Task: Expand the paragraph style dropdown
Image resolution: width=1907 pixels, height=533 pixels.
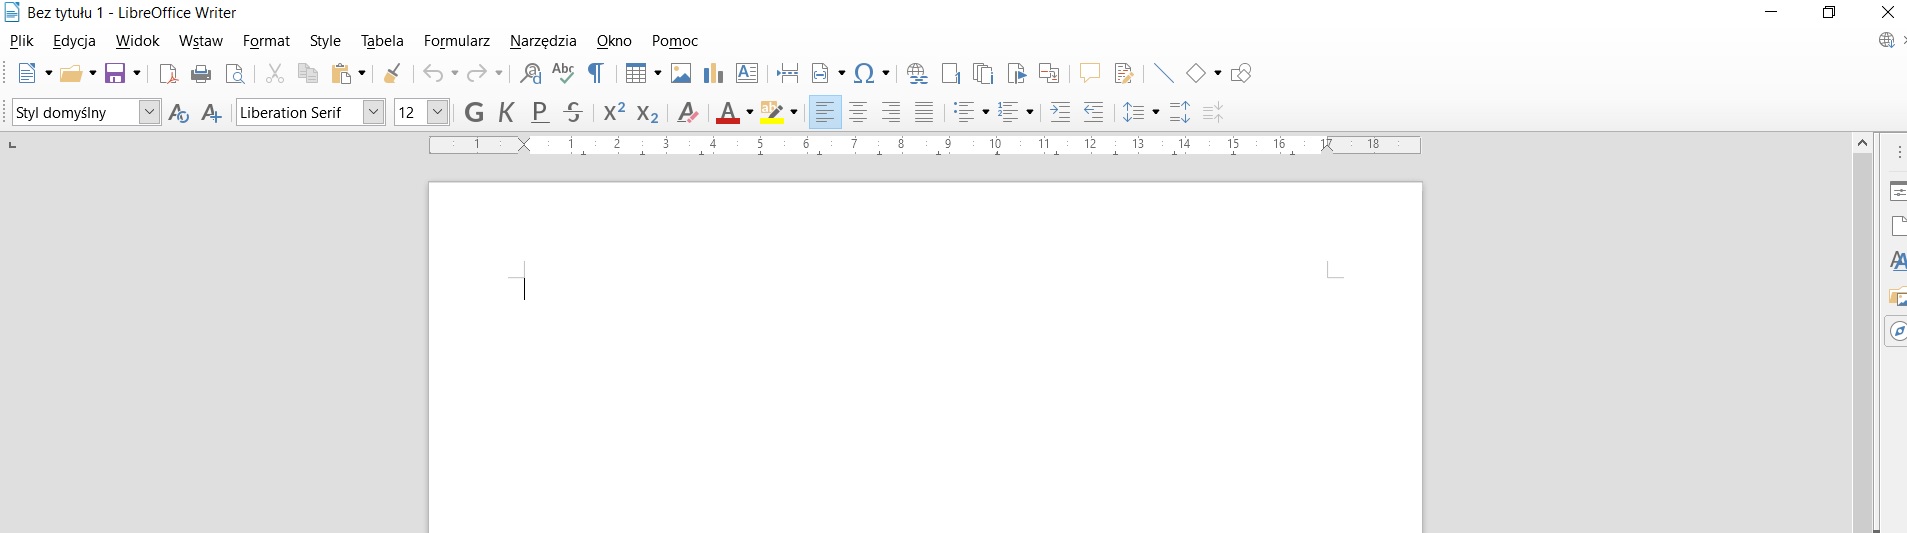Action: coord(149,112)
